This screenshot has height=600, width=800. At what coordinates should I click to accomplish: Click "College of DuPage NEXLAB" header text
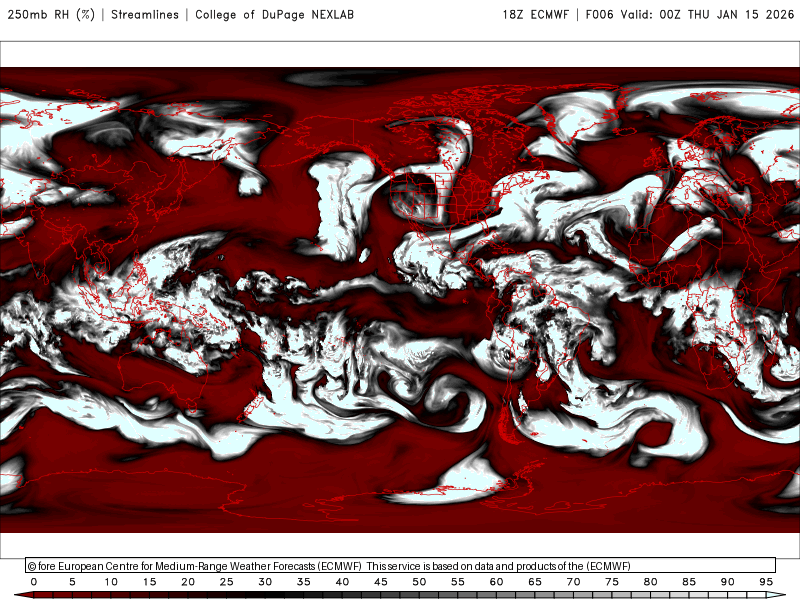274,15
